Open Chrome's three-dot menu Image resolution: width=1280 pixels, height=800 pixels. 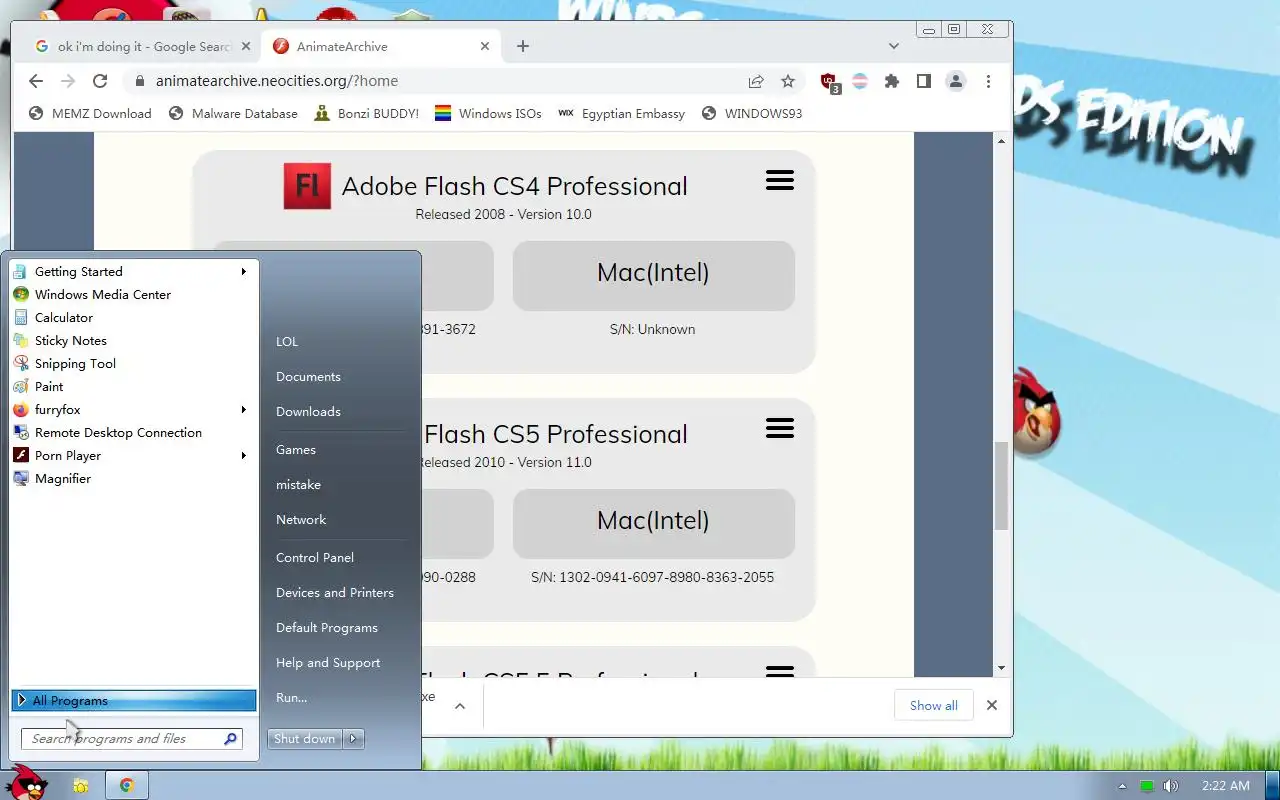coord(988,81)
